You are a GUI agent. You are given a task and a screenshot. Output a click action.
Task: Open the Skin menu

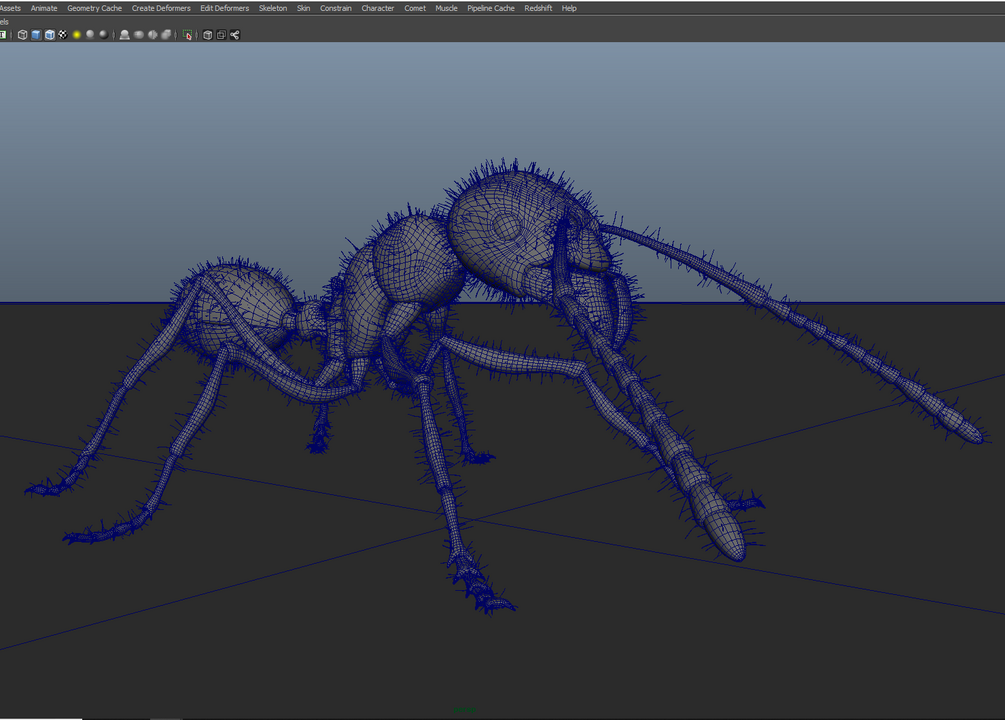coord(304,8)
